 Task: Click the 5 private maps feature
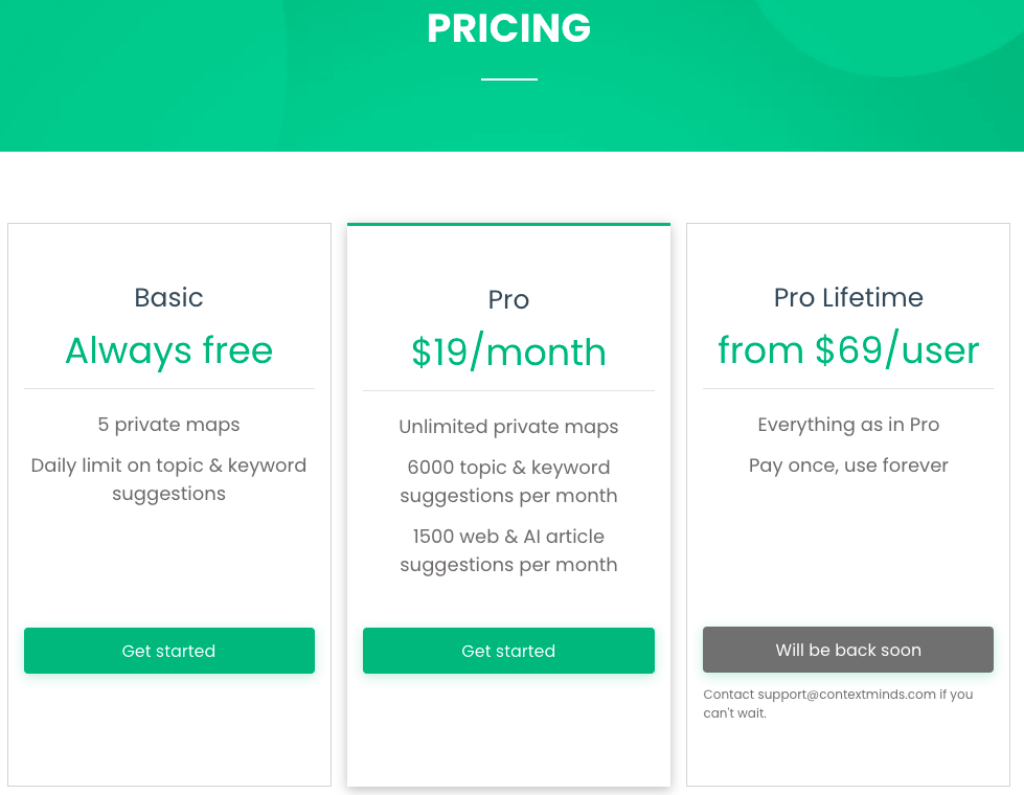tap(169, 425)
